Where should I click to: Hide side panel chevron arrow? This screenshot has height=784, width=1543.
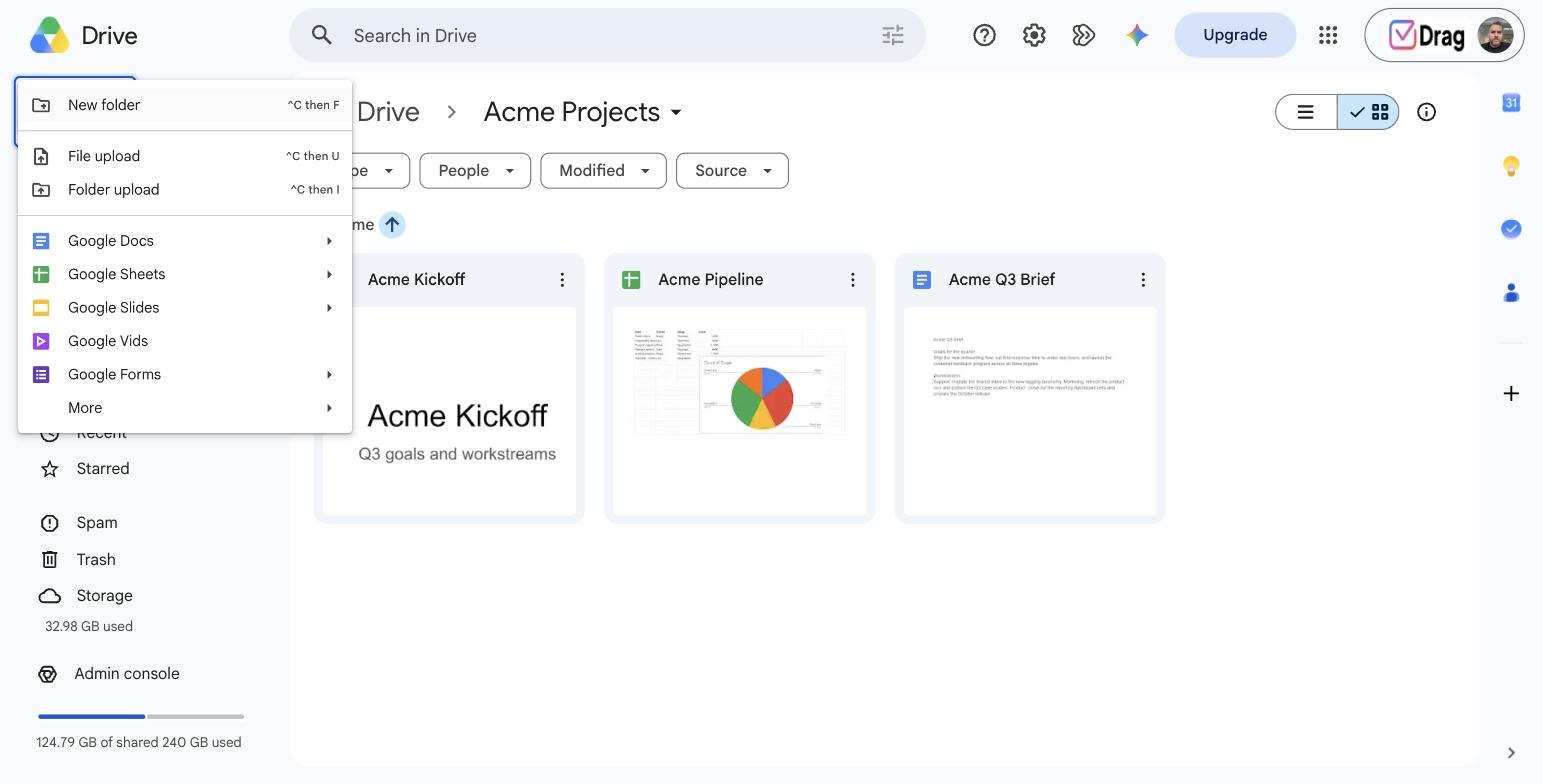(x=1511, y=752)
